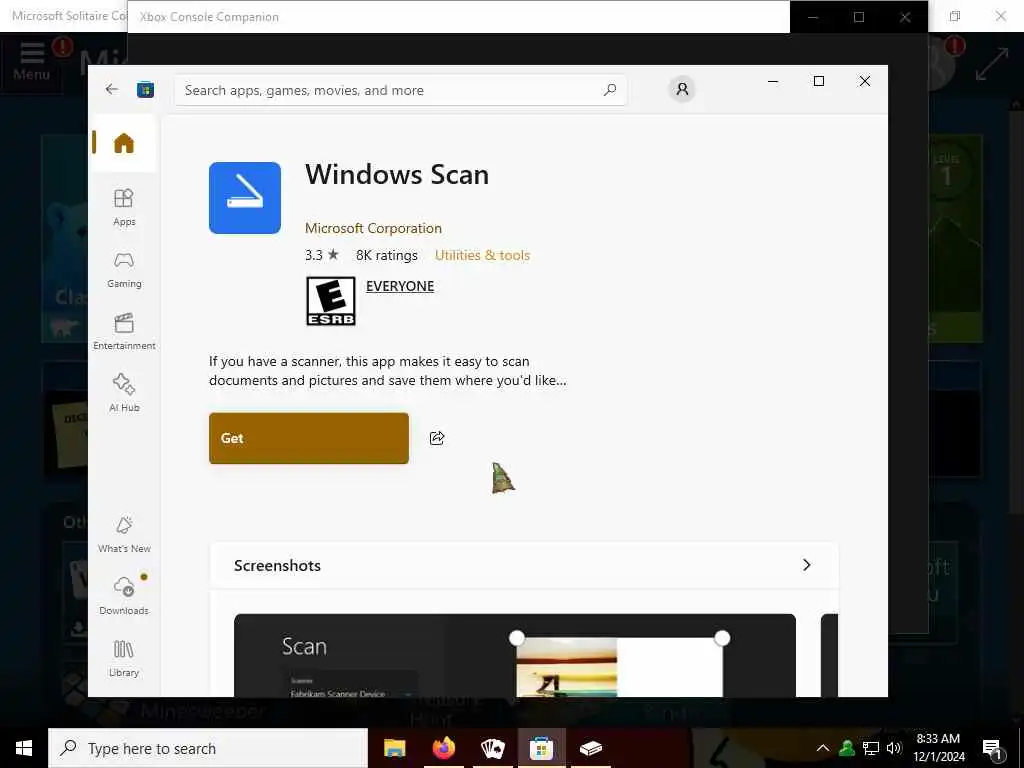Open the Windows Start menu

(24, 748)
